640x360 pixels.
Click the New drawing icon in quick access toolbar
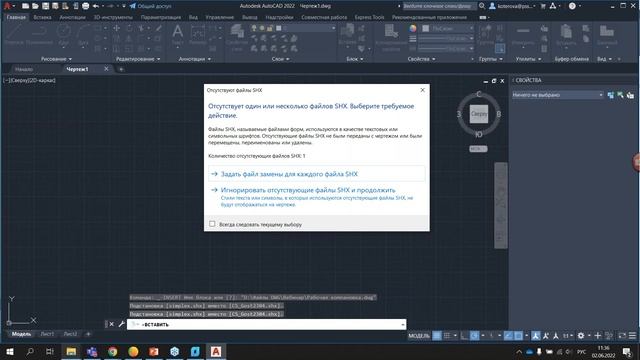[25, 6]
